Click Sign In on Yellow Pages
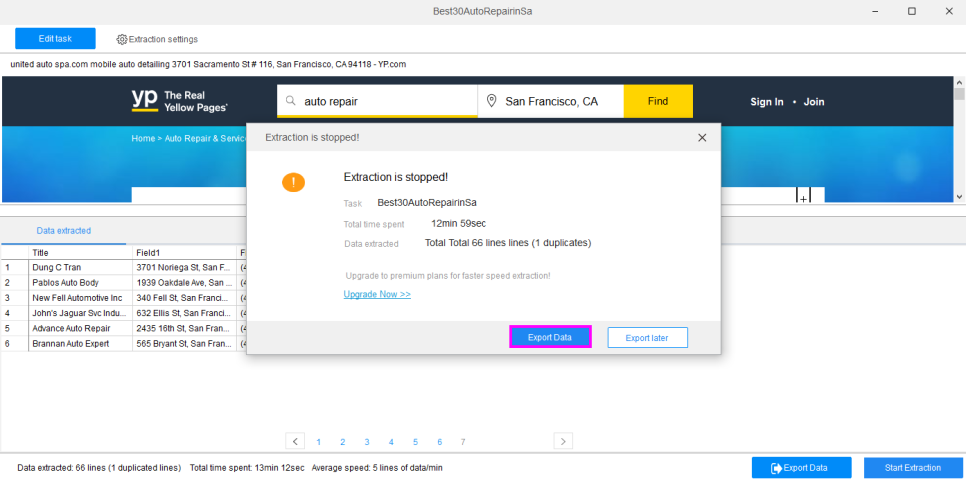The width and height of the screenshot is (966, 479). click(766, 102)
